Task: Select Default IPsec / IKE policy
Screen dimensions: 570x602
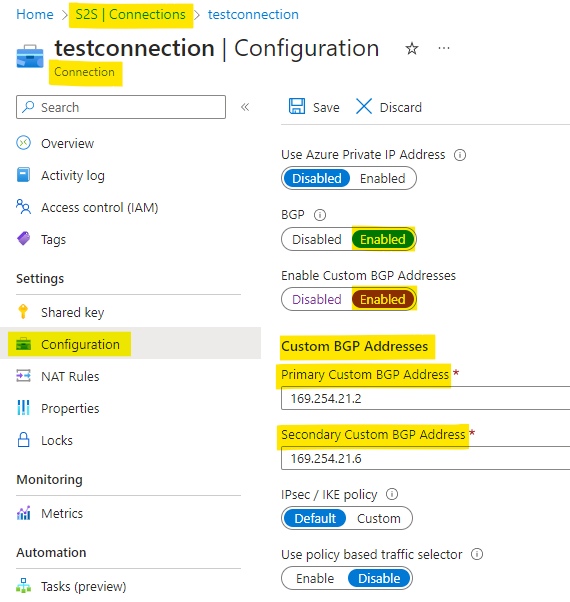Action: click(x=315, y=518)
